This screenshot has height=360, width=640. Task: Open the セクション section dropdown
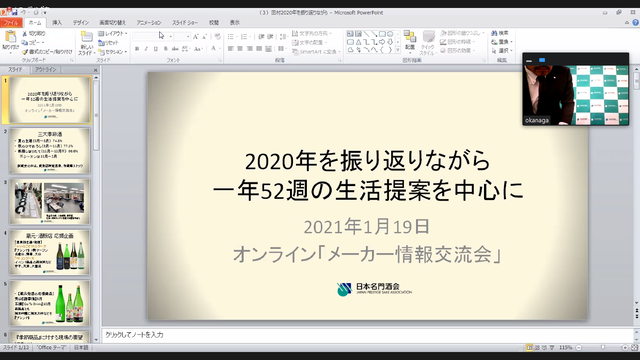(113, 52)
